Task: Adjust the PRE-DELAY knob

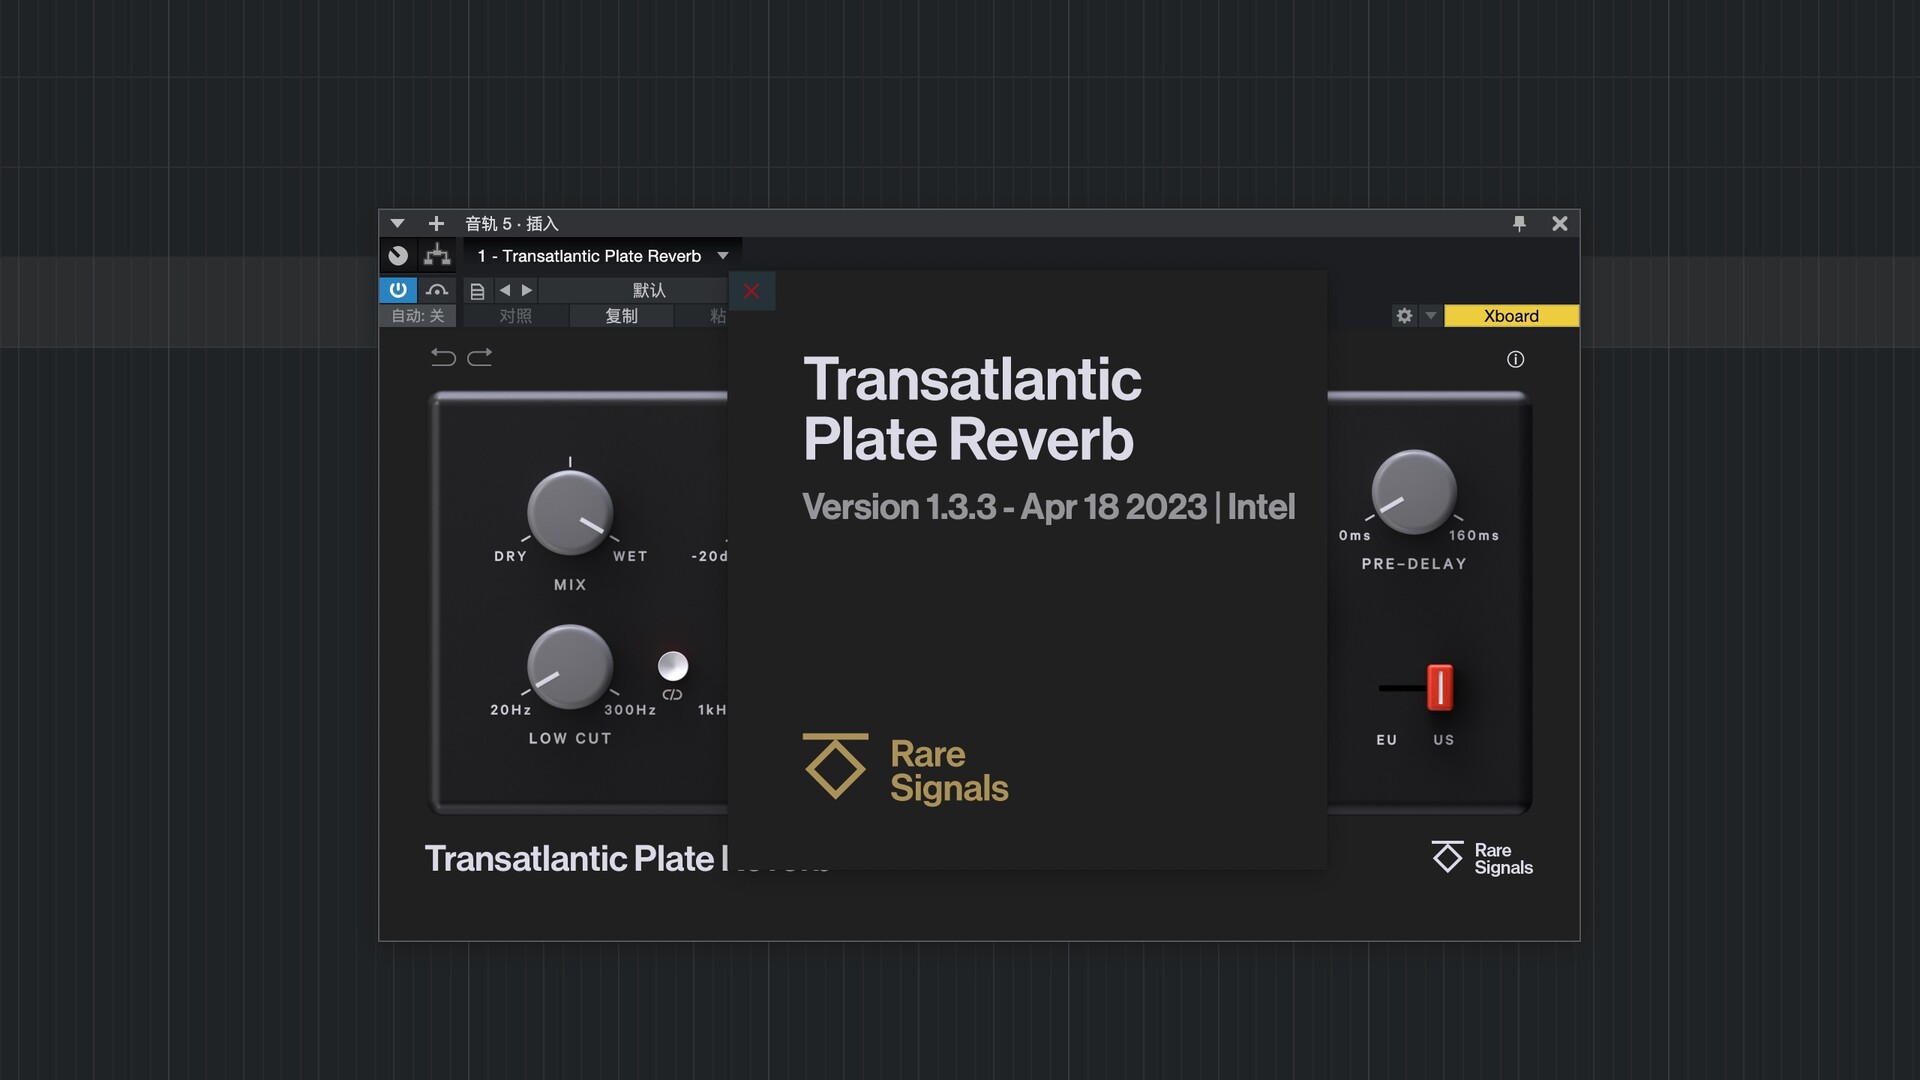Action: (1414, 492)
